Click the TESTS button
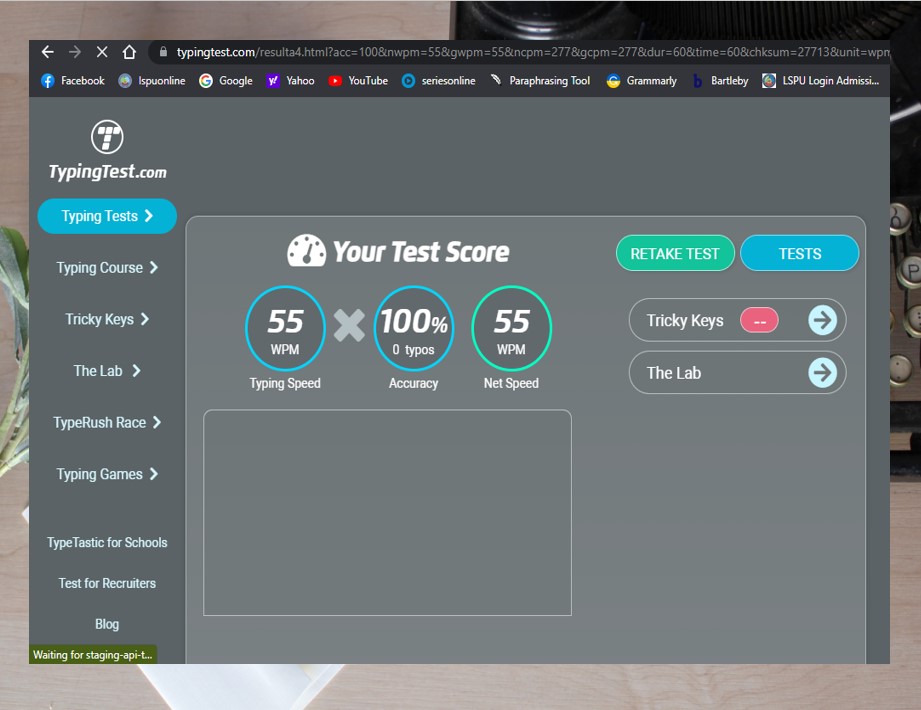 [x=799, y=254]
